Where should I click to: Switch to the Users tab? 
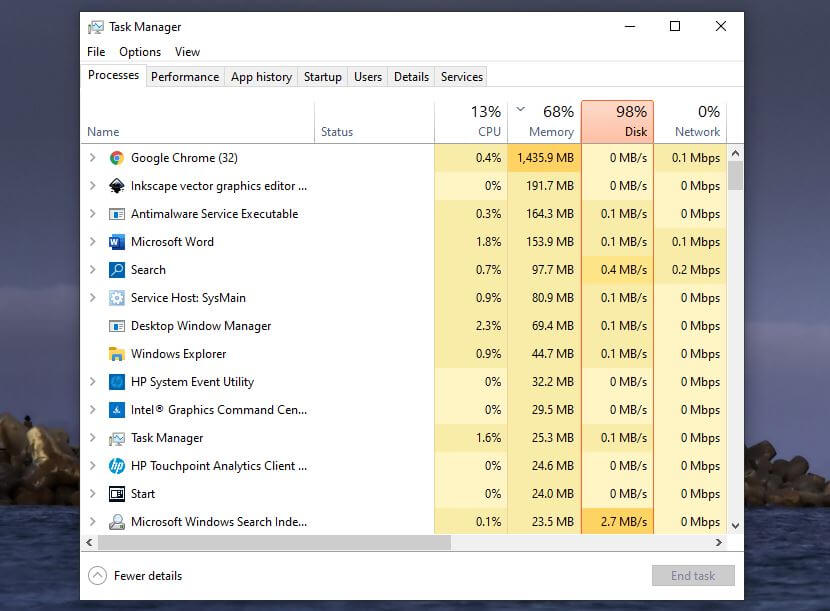coord(368,77)
